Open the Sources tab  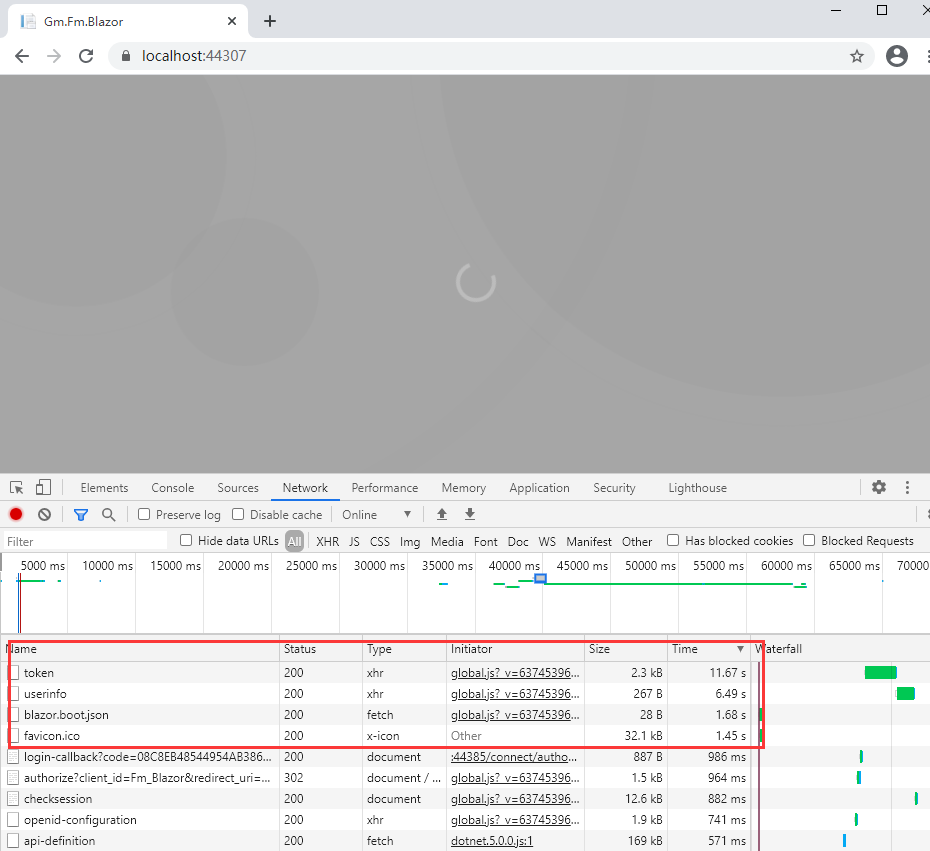(x=238, y=487)
